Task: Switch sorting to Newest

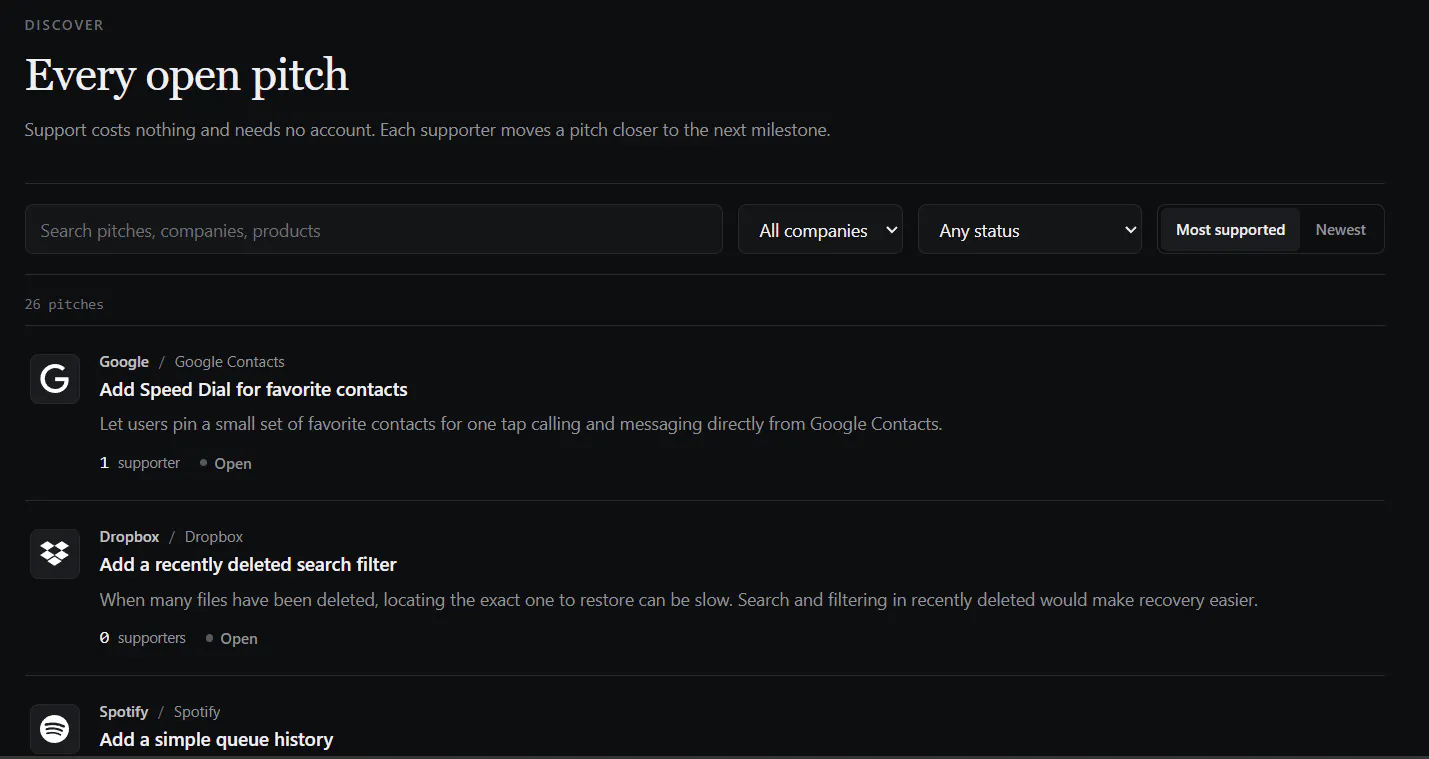Action: point(1340,230)
